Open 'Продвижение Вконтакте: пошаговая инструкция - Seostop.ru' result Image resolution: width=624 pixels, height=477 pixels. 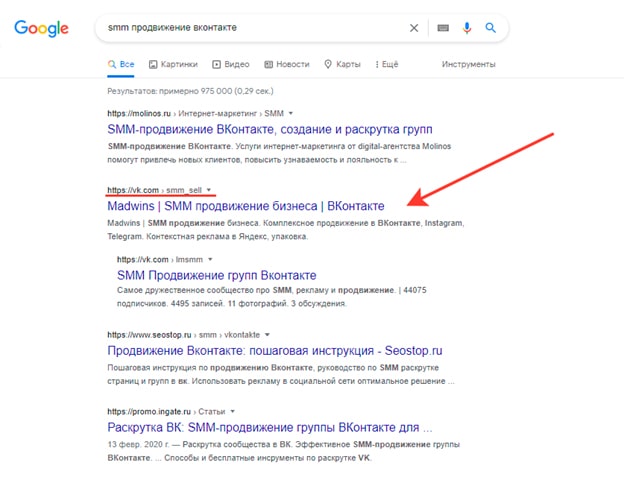coord(275,350)
